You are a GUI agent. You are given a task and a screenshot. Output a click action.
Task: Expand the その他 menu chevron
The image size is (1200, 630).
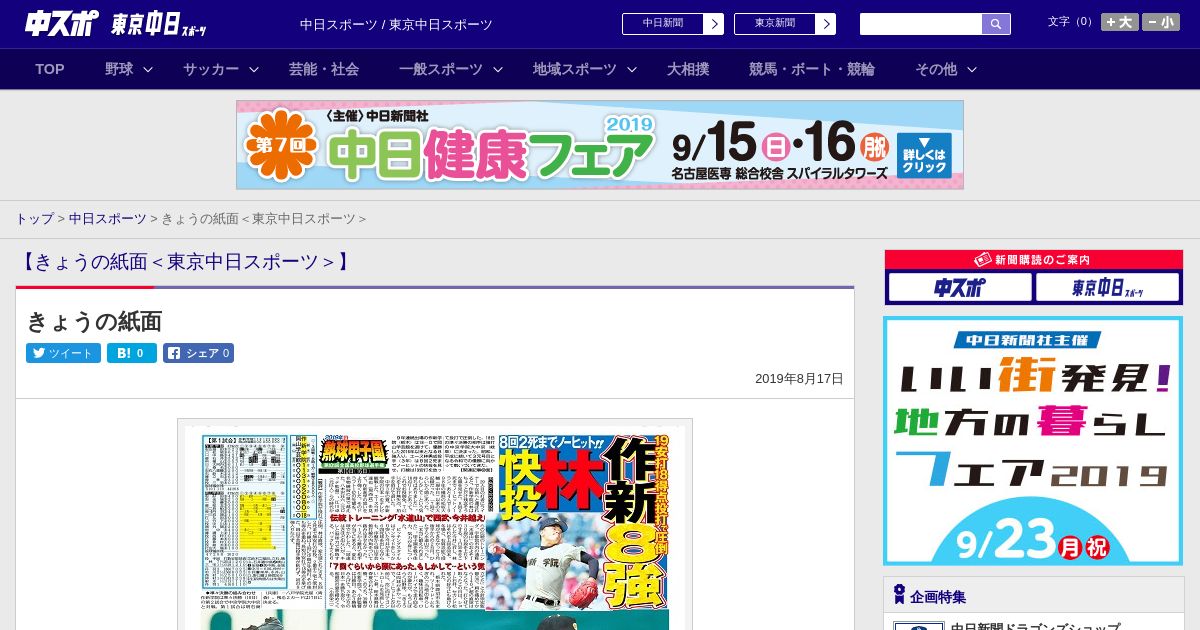pyautogui.click(x=972, y=70)
